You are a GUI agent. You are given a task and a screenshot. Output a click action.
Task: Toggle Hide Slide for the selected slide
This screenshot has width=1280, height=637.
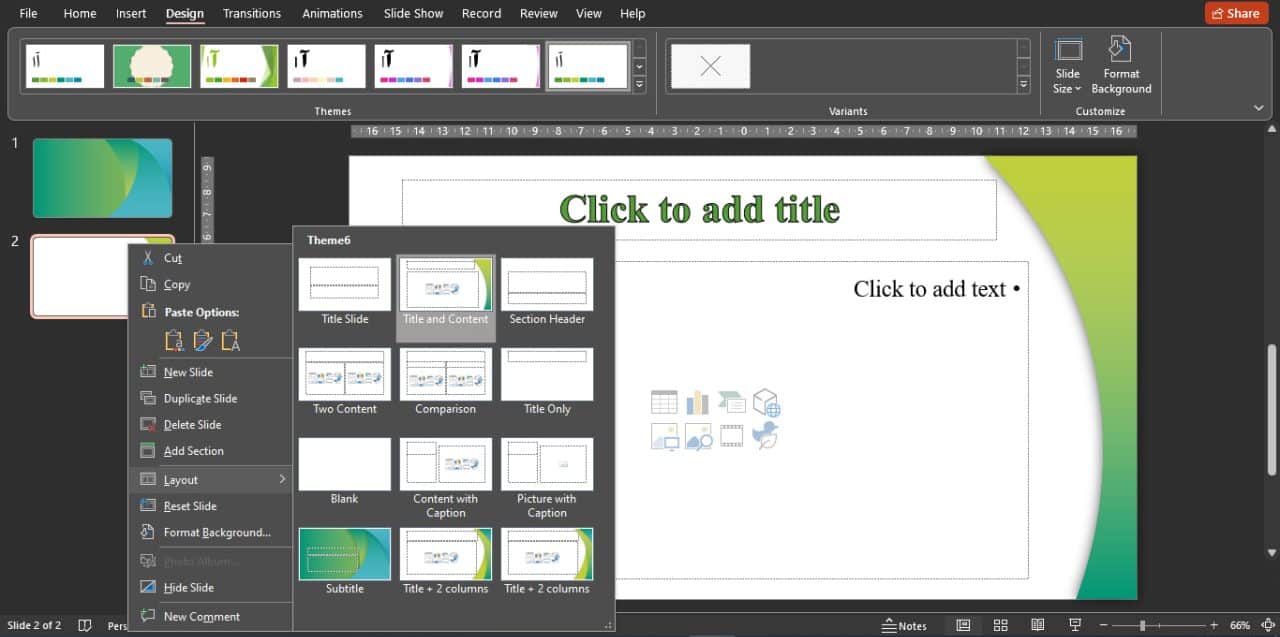point(189,587)
